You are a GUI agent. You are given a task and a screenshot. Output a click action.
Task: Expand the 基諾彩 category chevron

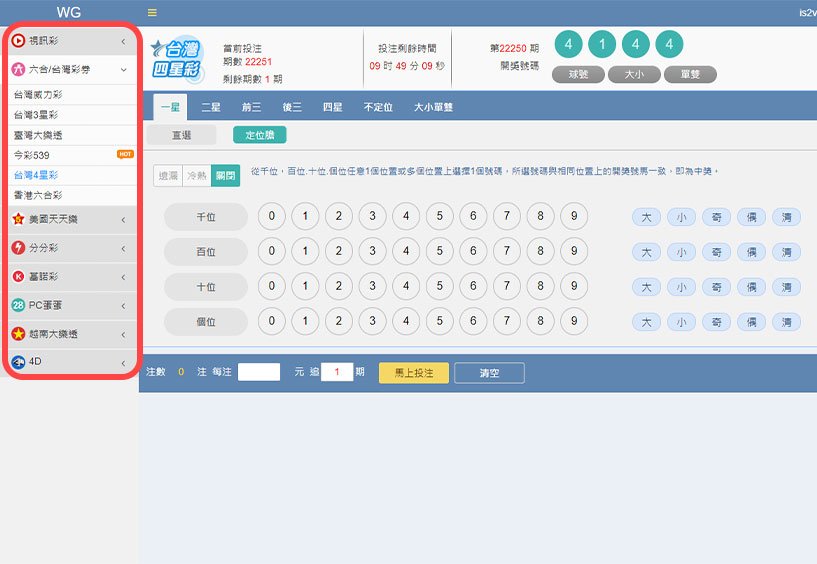pyautogui.click(x=123, y=277)
